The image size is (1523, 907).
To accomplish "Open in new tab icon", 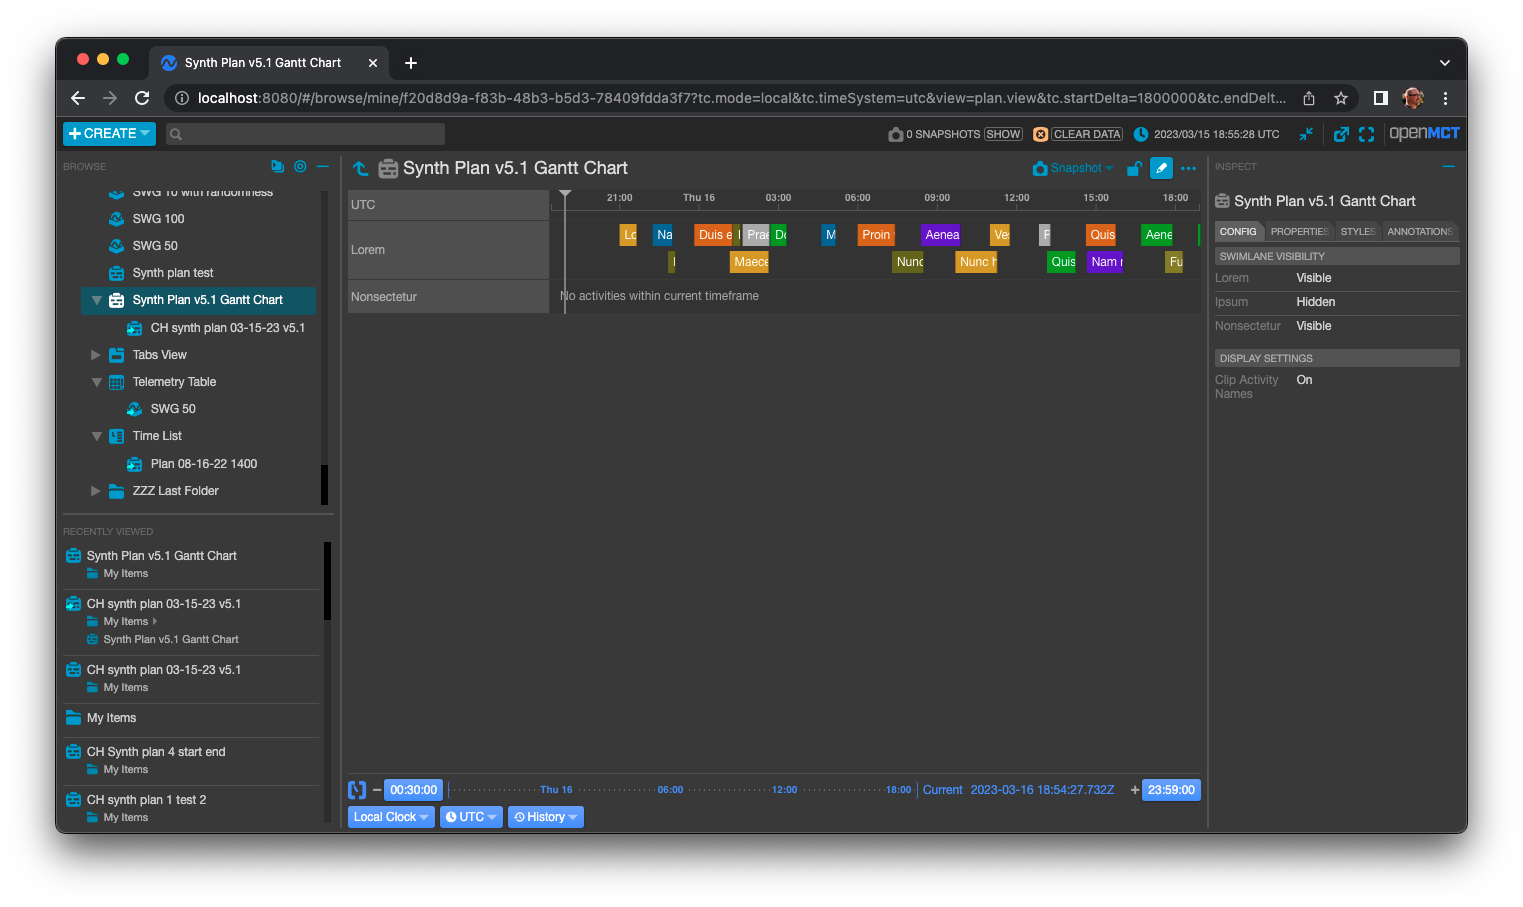I will [x=1342, y=134].
